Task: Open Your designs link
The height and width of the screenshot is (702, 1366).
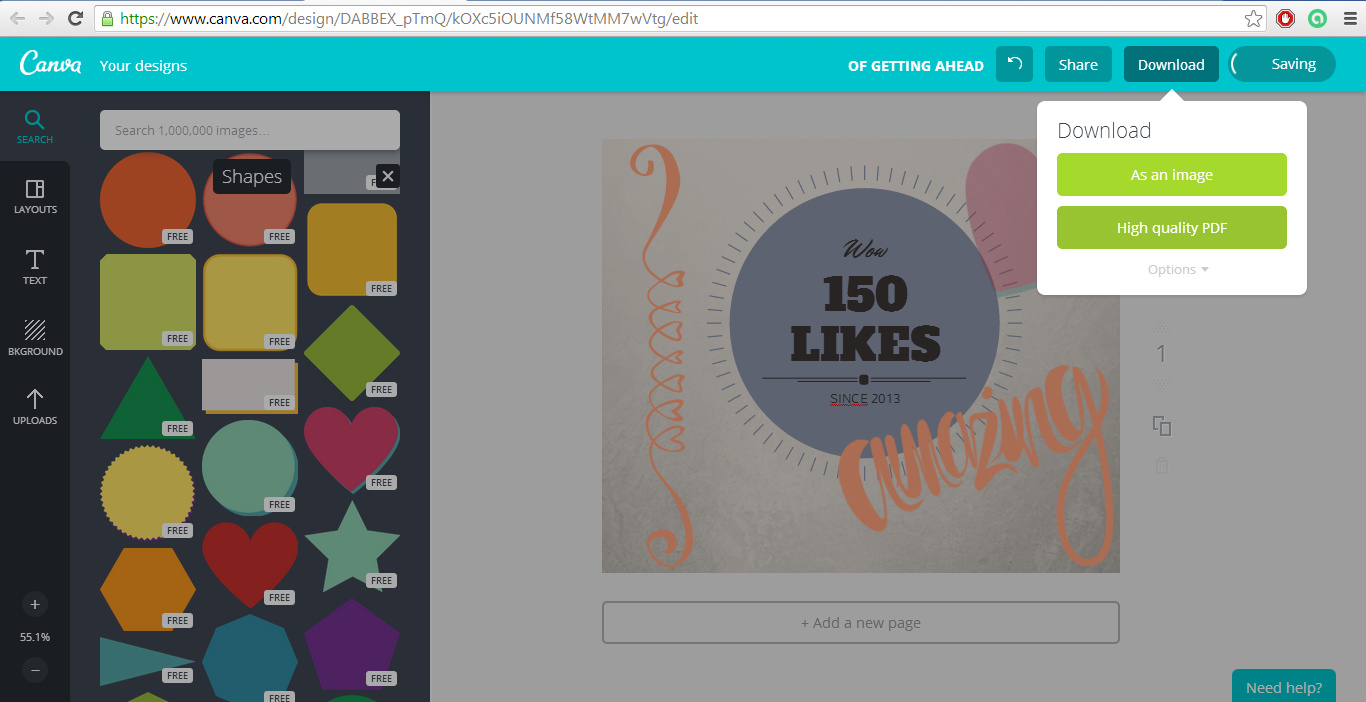Action: click(x=143, y=66)
